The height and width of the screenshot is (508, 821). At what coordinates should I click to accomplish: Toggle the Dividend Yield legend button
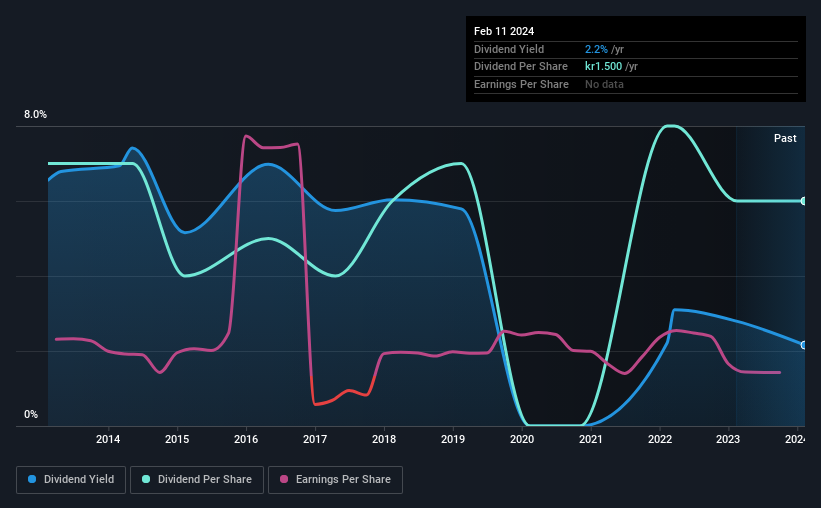tap(71, 480)
